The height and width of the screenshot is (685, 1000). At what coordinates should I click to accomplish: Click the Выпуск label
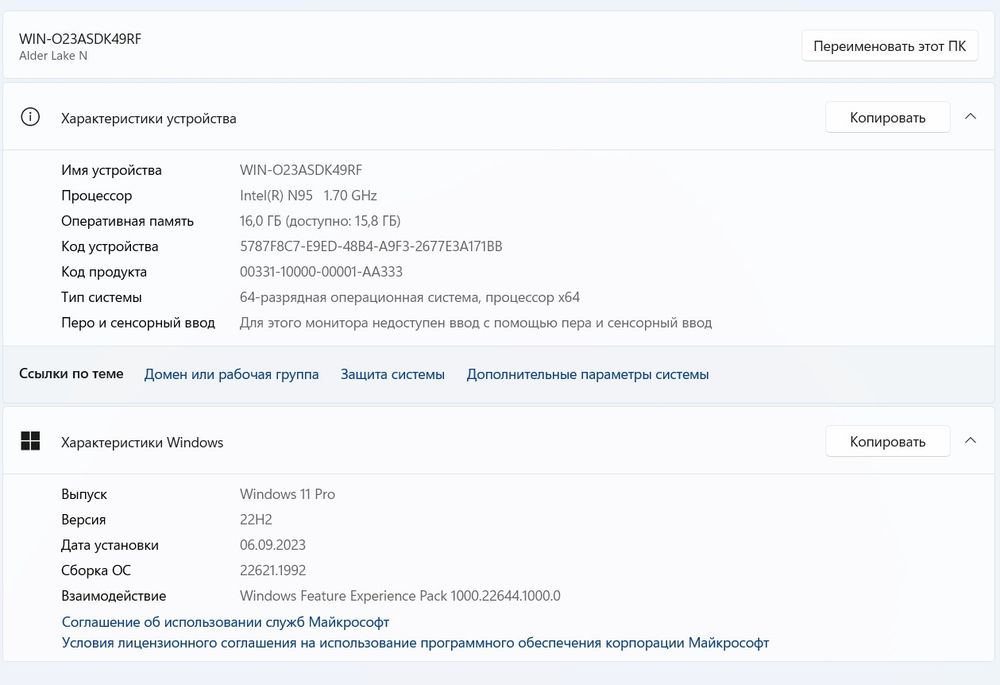pos(84,494)
